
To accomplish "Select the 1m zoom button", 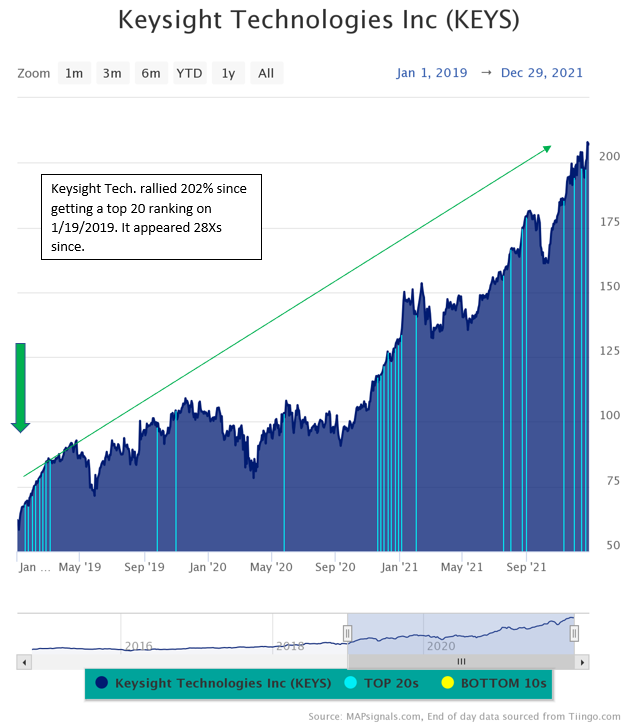I will tap(74, 73).
